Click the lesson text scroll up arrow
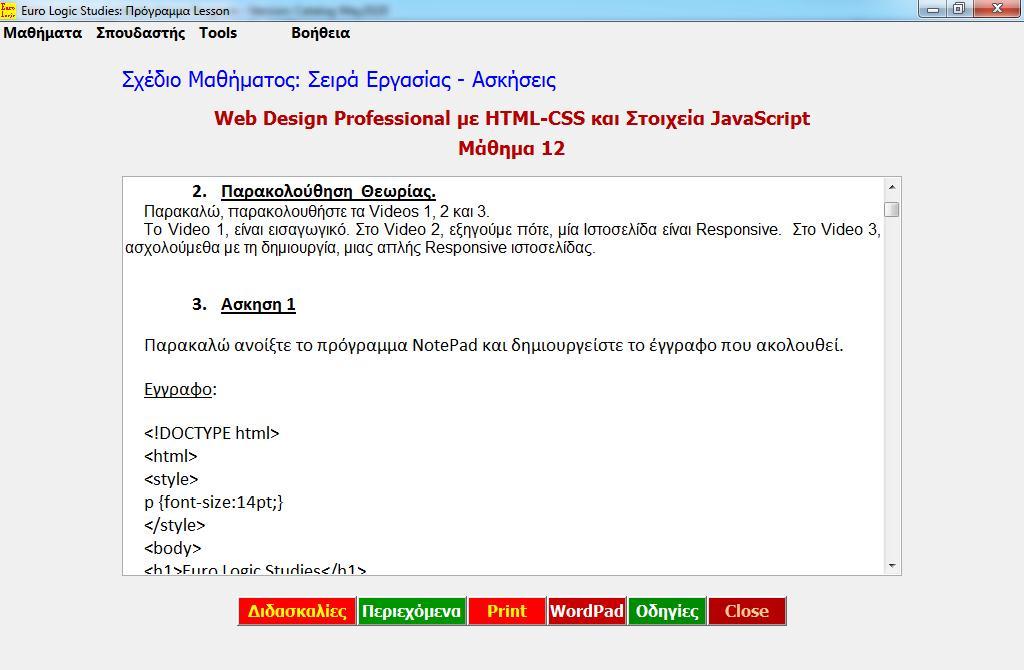 [x=892, y=187]
